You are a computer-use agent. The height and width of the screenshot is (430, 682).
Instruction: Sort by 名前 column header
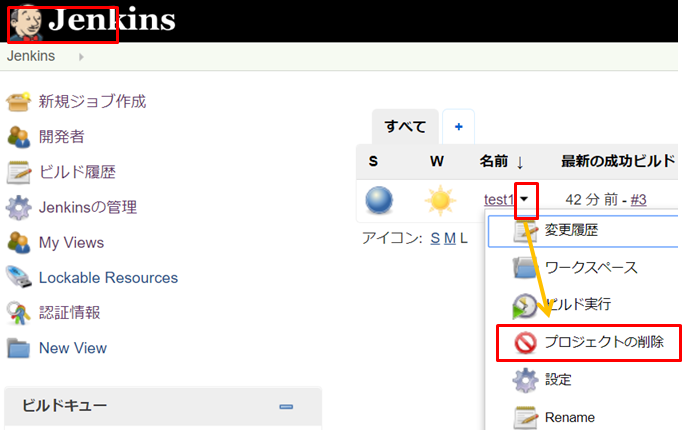pyautogui.click(x=501, y=162)
